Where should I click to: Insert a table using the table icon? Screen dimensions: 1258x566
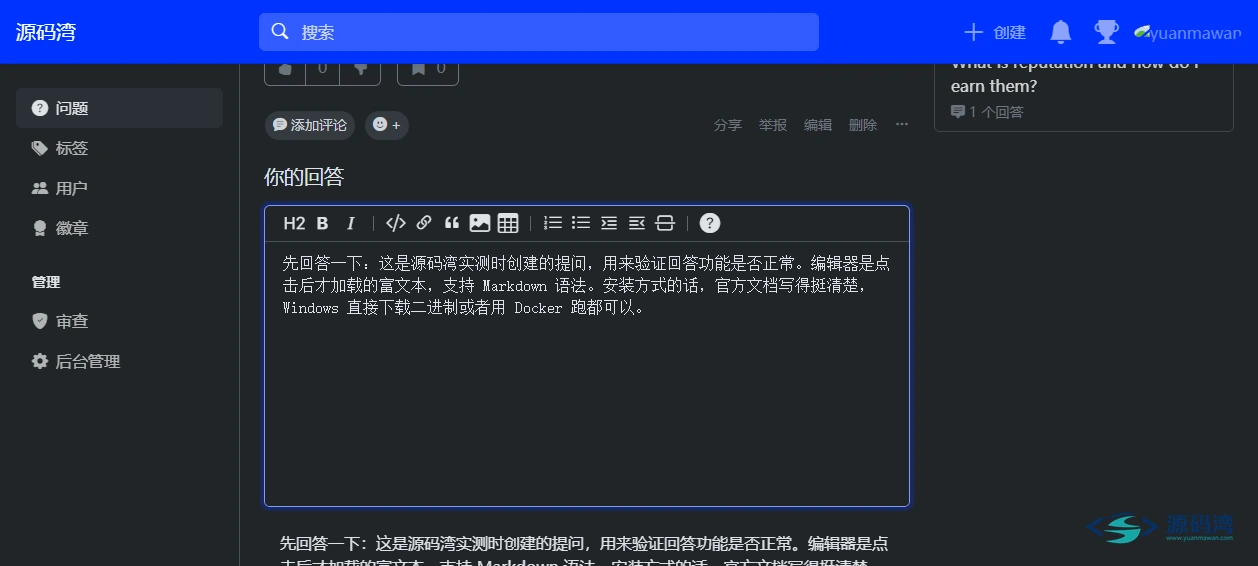[x=508, y=223]
